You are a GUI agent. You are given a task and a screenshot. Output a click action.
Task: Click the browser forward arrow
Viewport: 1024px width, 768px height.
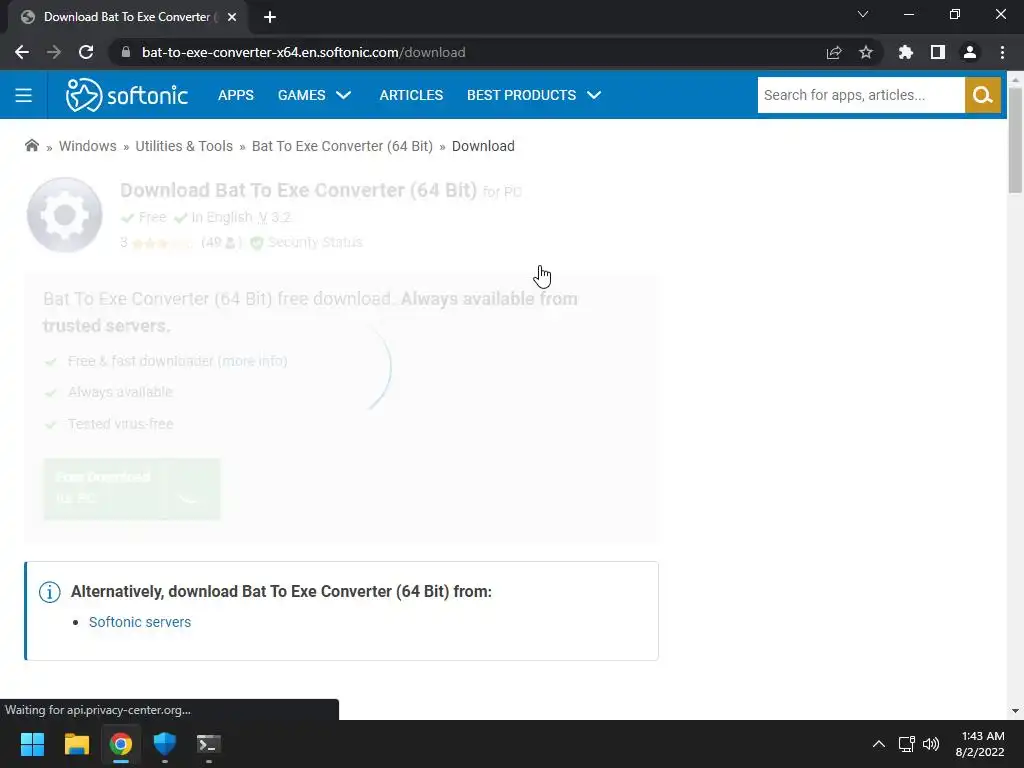[54, 52]
